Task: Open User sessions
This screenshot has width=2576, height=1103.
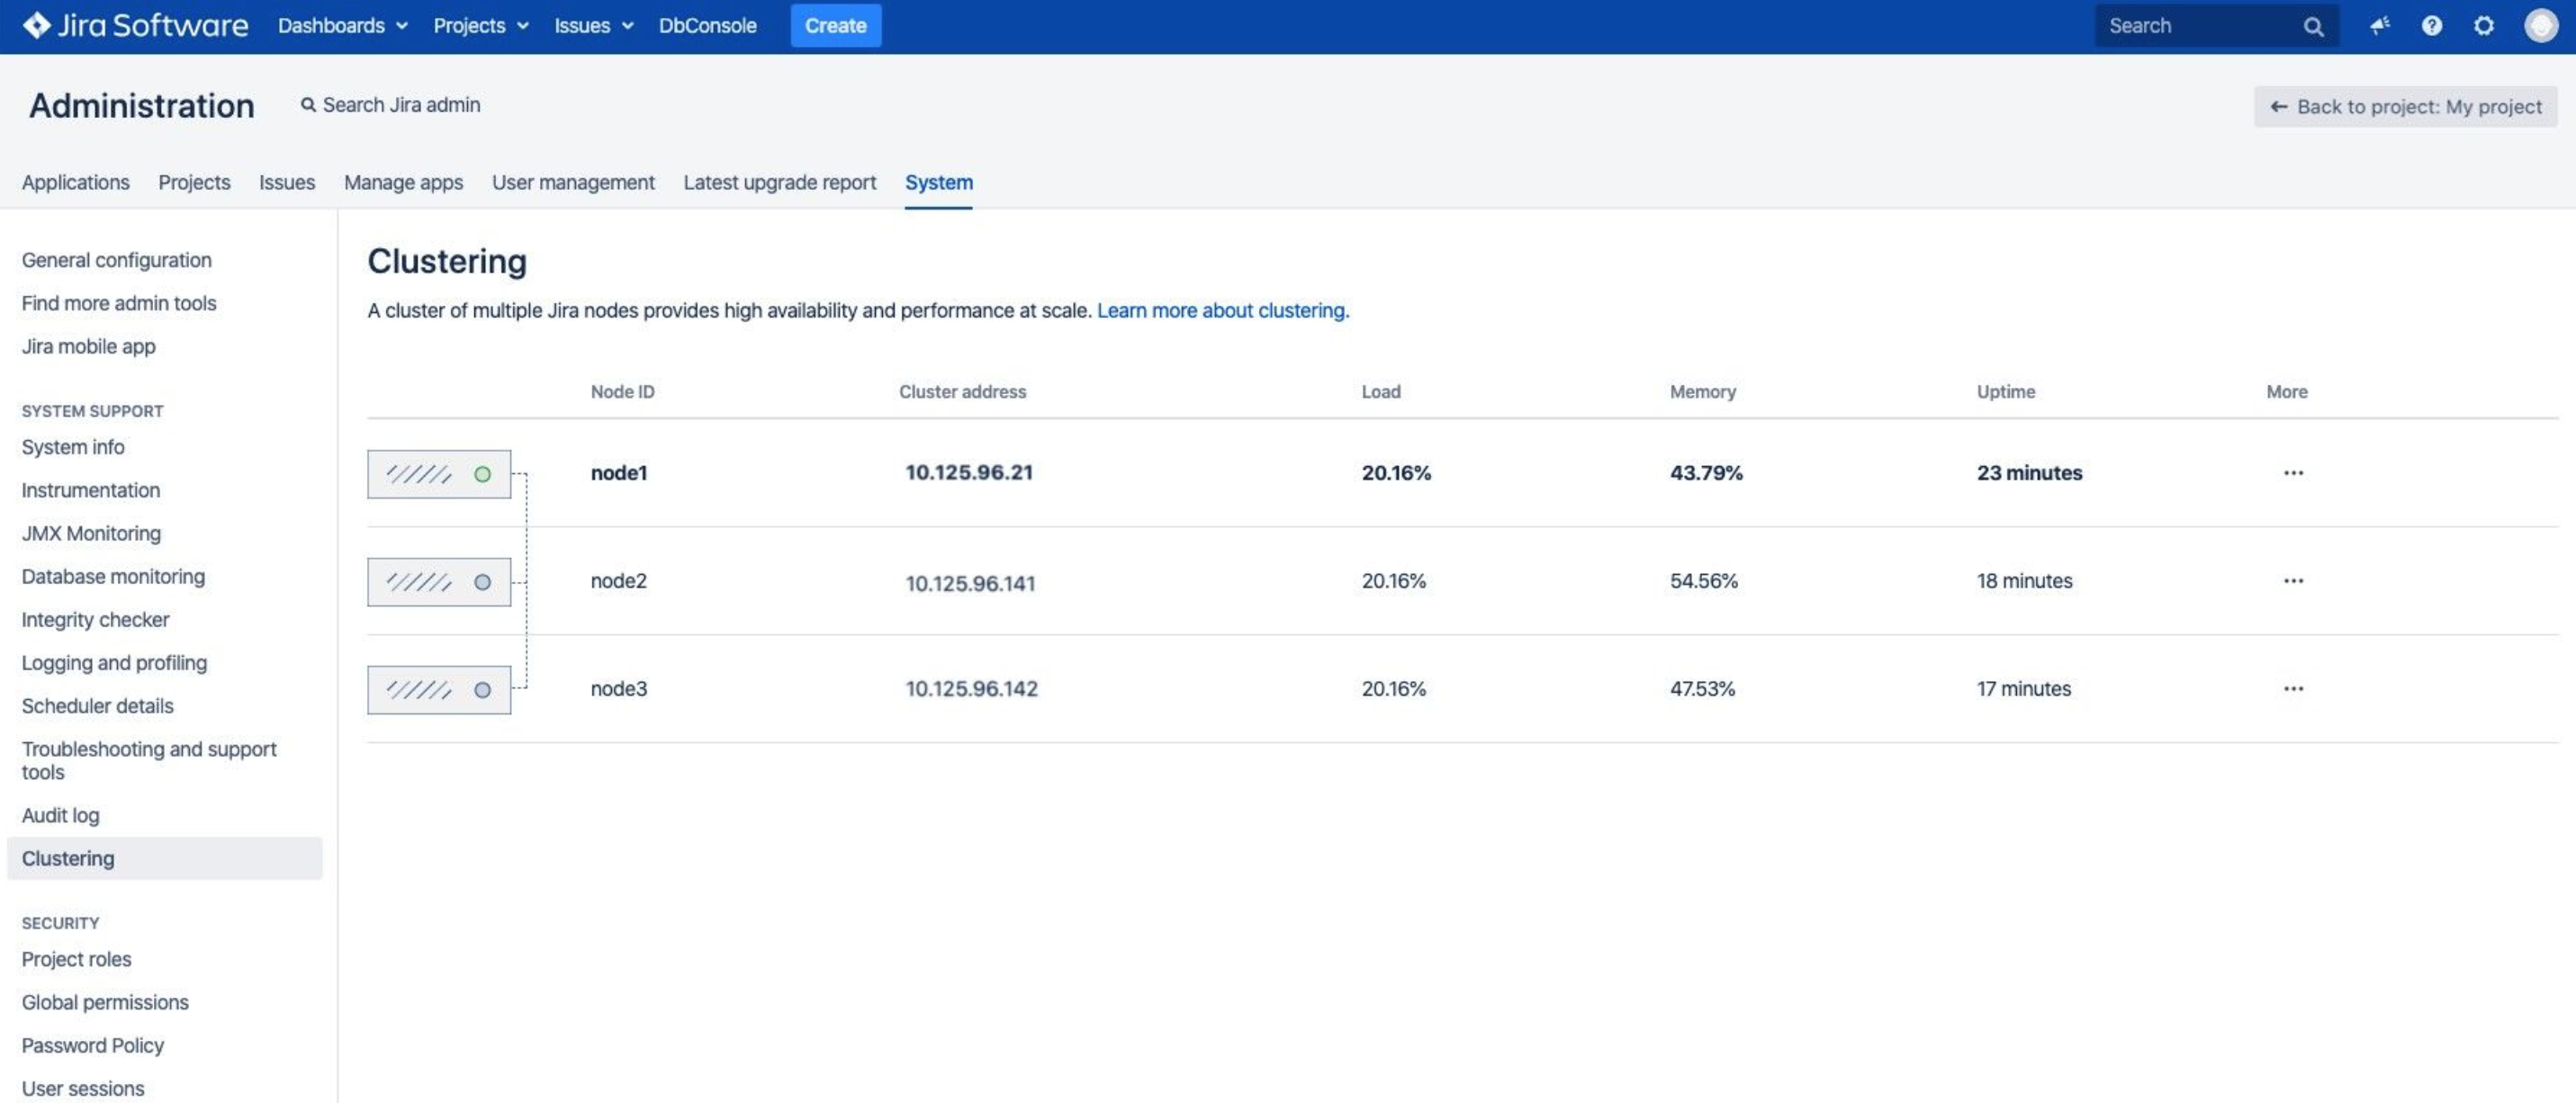Action: 82,1088
